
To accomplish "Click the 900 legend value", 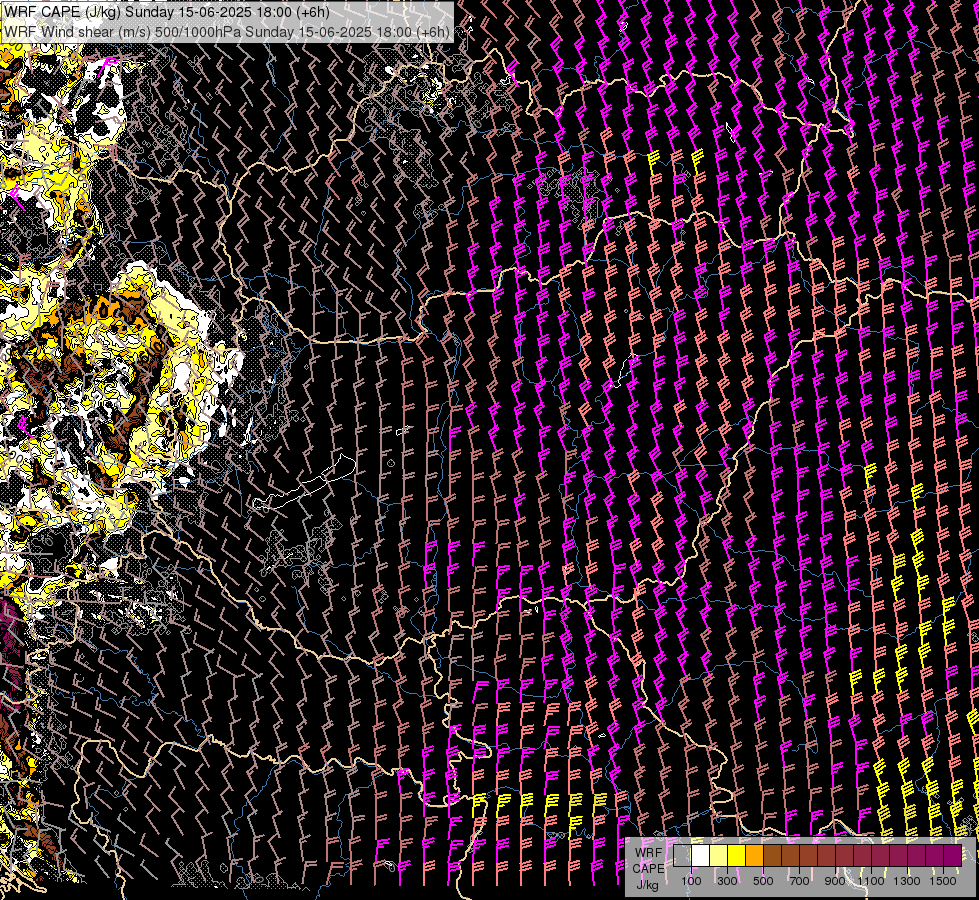I will pyautogui.click(x=835, y=881).
